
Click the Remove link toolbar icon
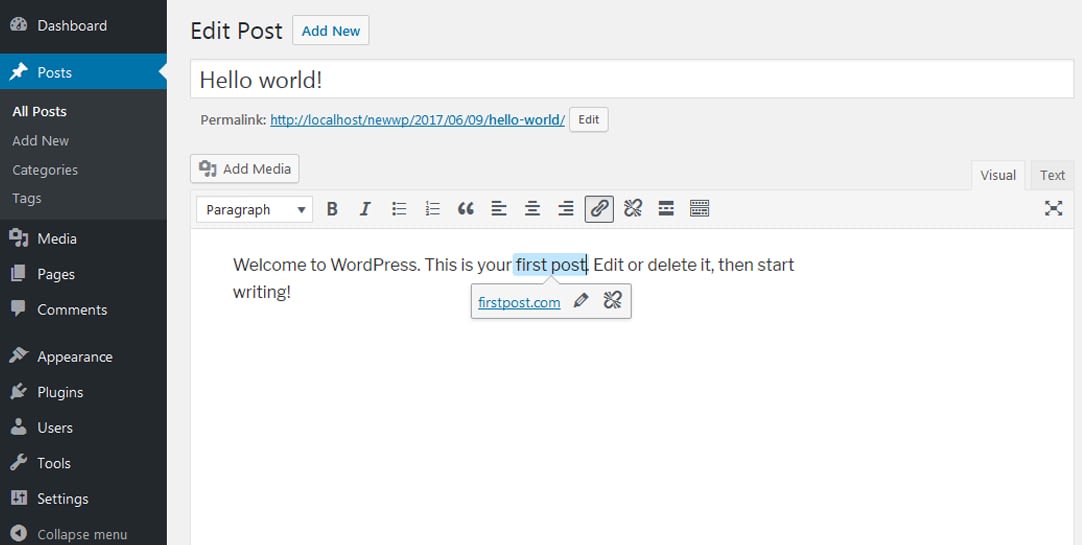click(633, 209)
